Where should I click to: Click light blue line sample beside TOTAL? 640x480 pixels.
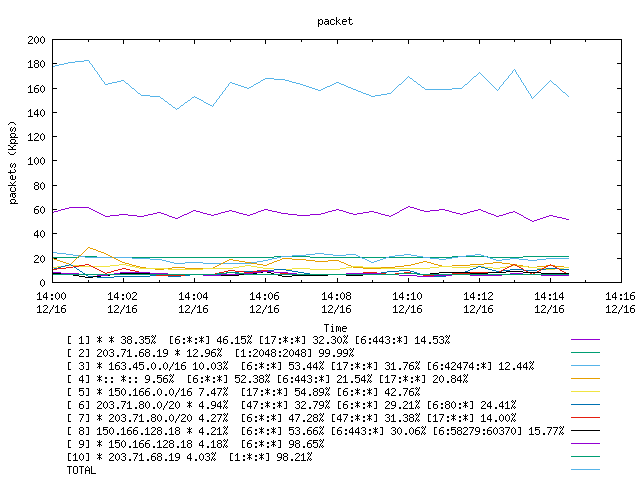(x=585, y=470)
